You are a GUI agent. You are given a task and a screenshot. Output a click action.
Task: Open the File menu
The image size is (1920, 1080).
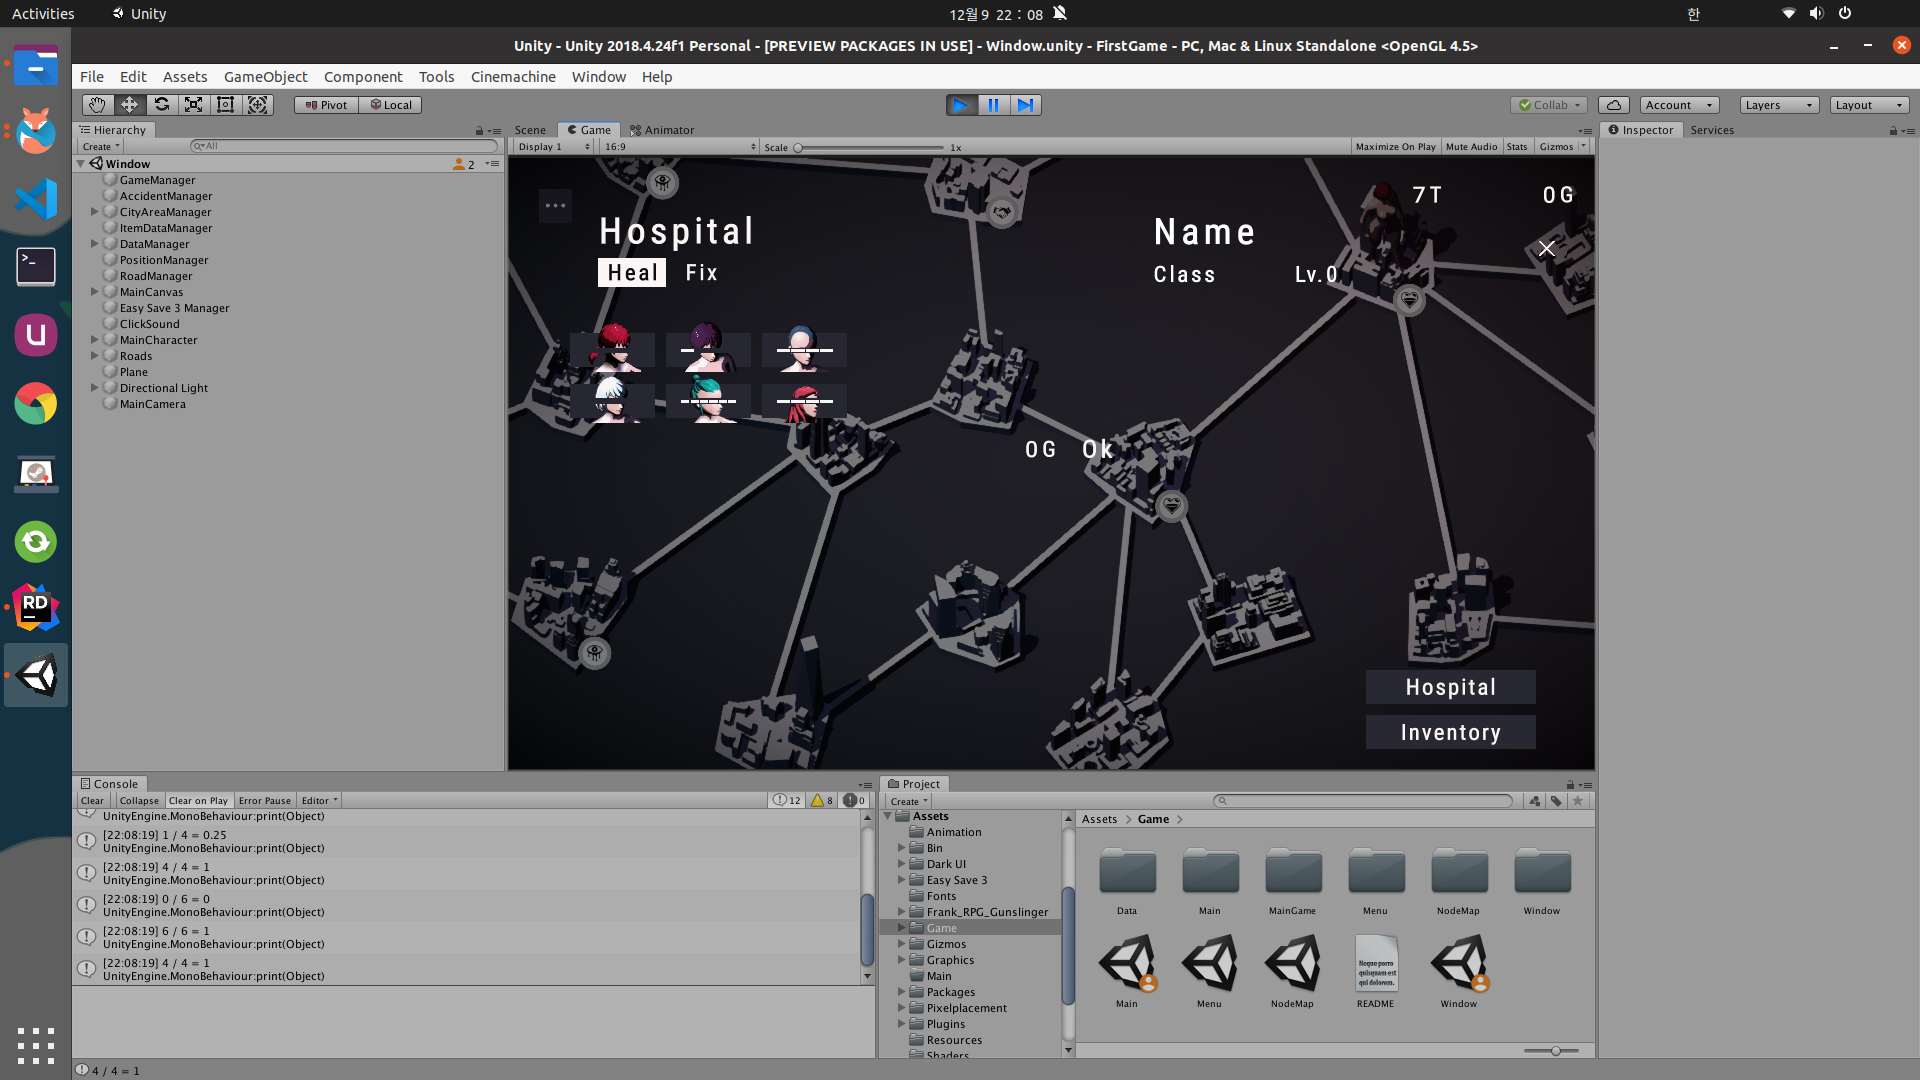coord(92,77)
